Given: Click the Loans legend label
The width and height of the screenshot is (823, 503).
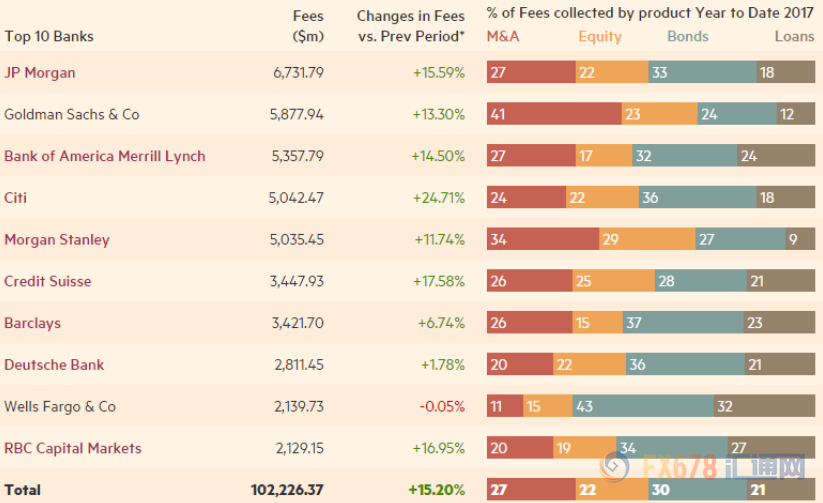Looking at the screenshot, I should click(794, 36).
